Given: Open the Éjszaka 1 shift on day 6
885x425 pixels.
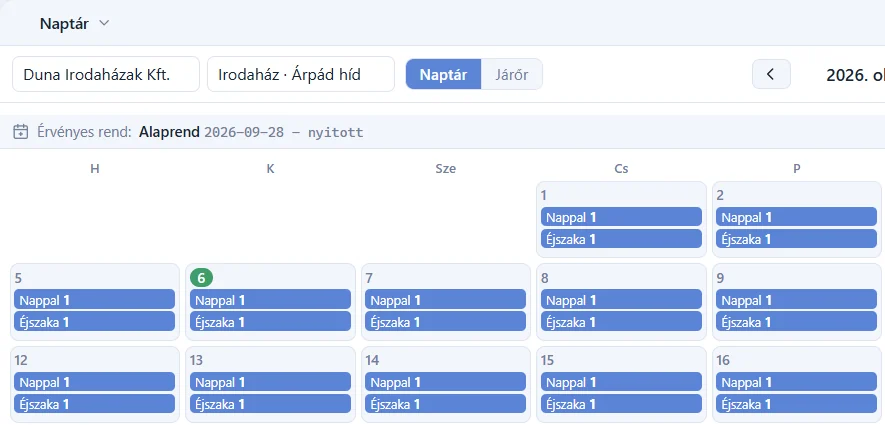Looking at the screenshot, I should pos(270,322).
